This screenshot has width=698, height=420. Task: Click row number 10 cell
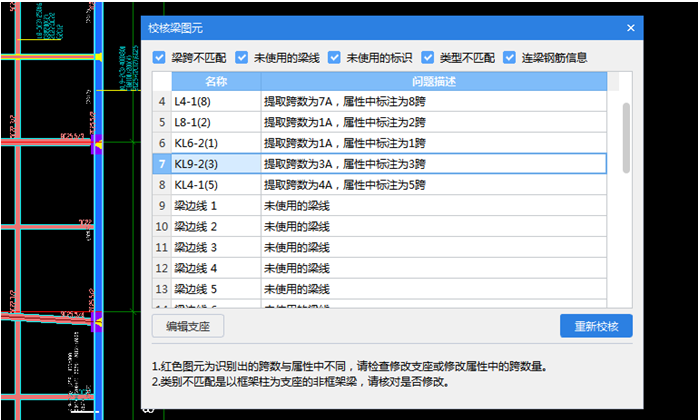click(162, 227)
